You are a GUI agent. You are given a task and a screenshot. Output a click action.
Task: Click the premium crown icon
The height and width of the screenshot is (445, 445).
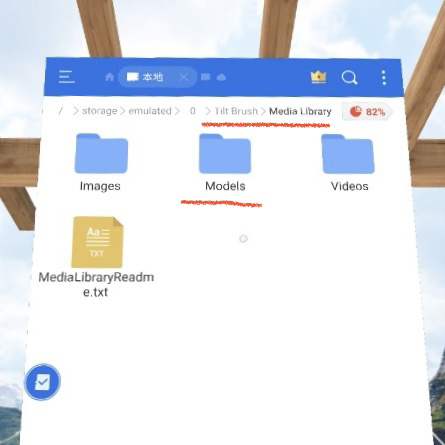318,77
